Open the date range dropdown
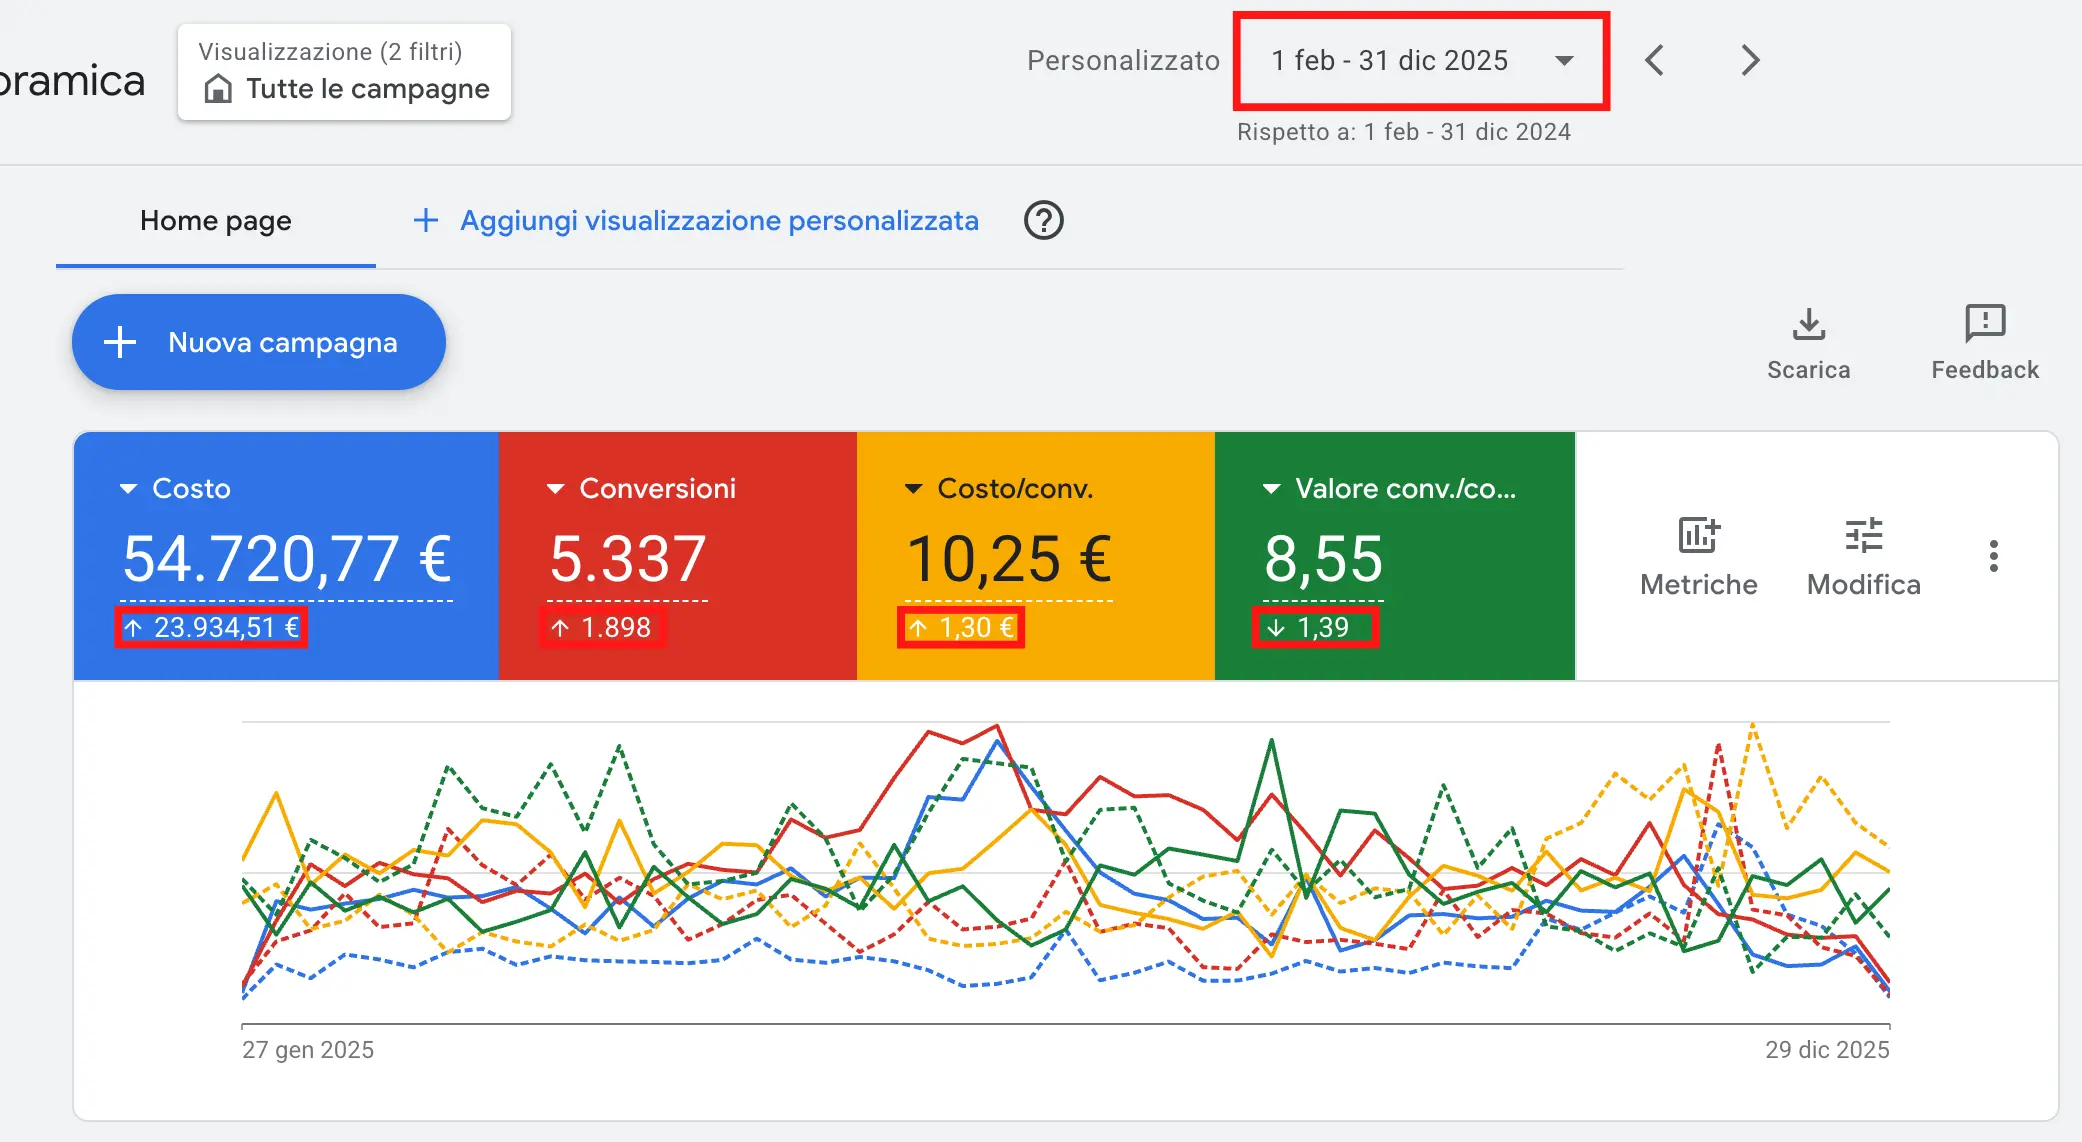 (1420, 61)
